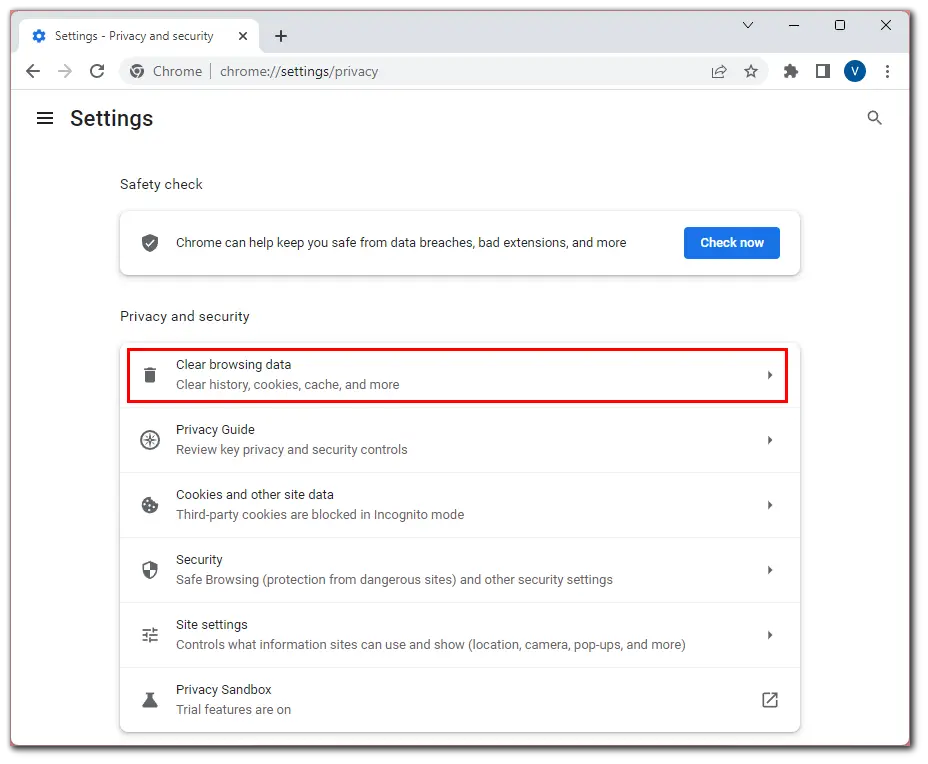Open the Extensions puzzle piece icon
This screenshot has width=928, height=764.
pyautogui.click(x=791, y=72)
